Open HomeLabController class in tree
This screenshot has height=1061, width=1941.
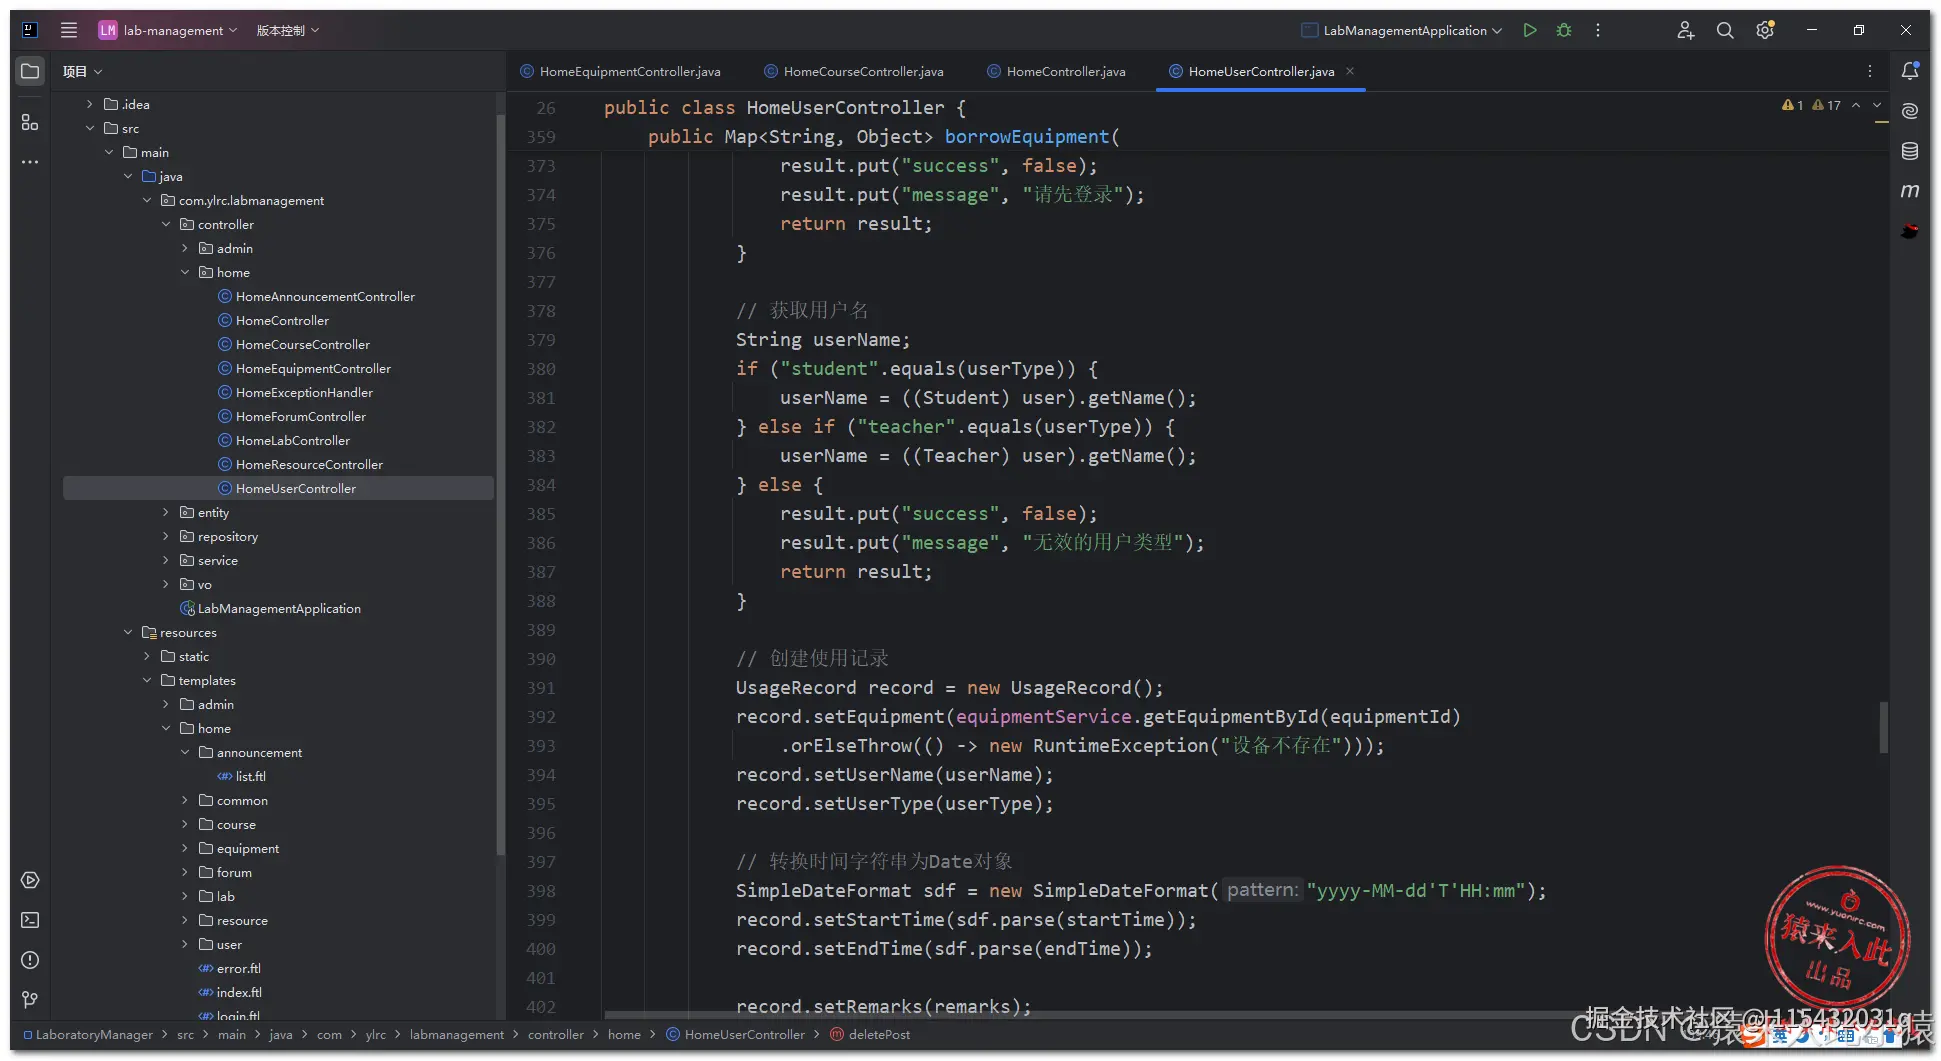pos(293,440)
